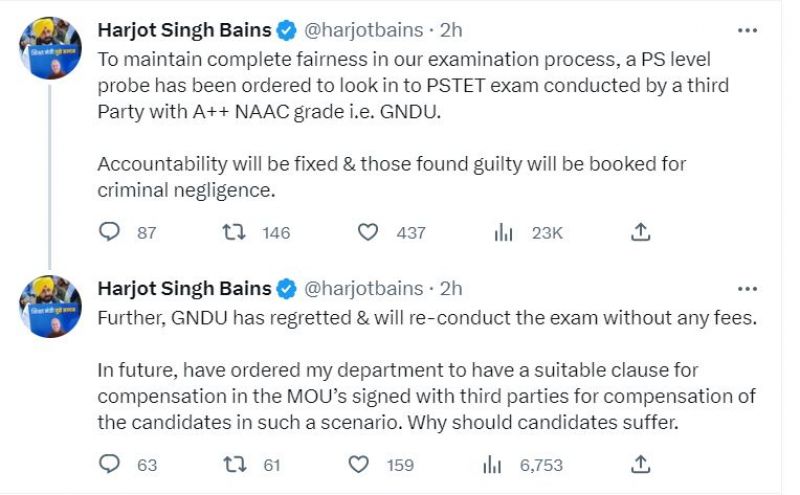Share the first tweet via share icon
Image resolution: width=800 pixels, height=495 pixels.
[640, 232]
